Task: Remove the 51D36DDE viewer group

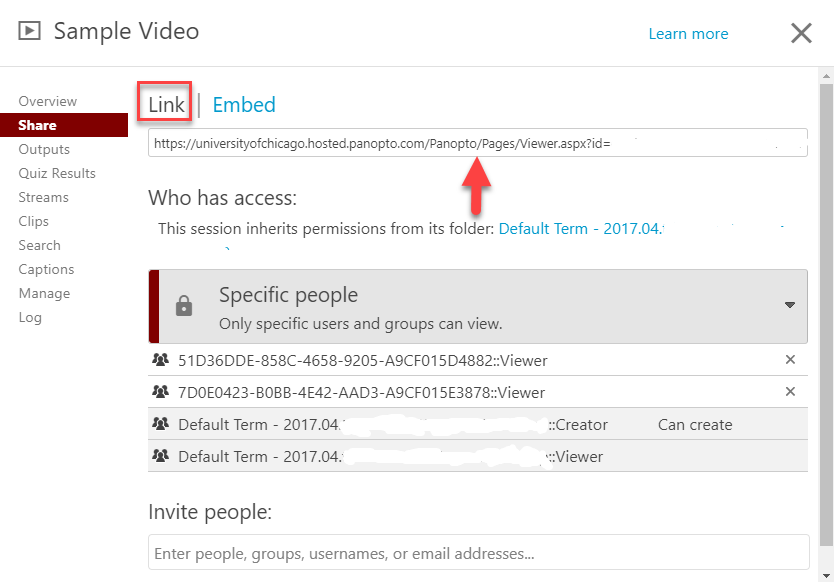Action: click(790, 360)
